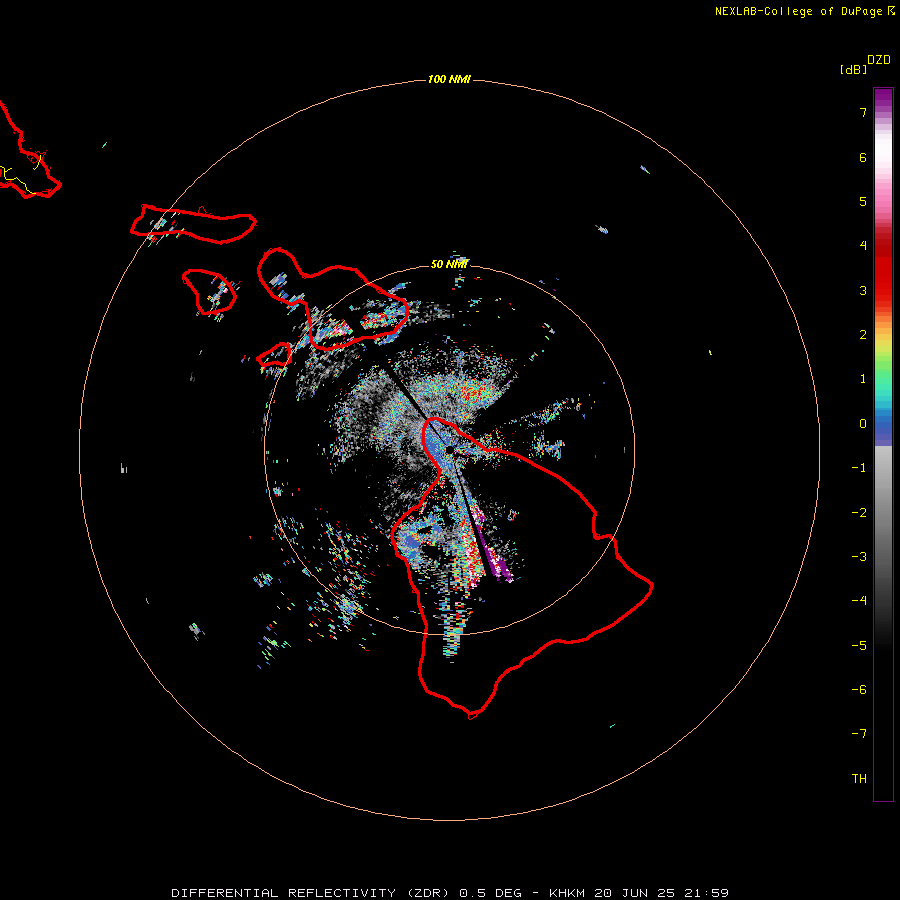Click the 1 value on color scale
The height and width of the screenshot is (900, 900).
point(863,379)
